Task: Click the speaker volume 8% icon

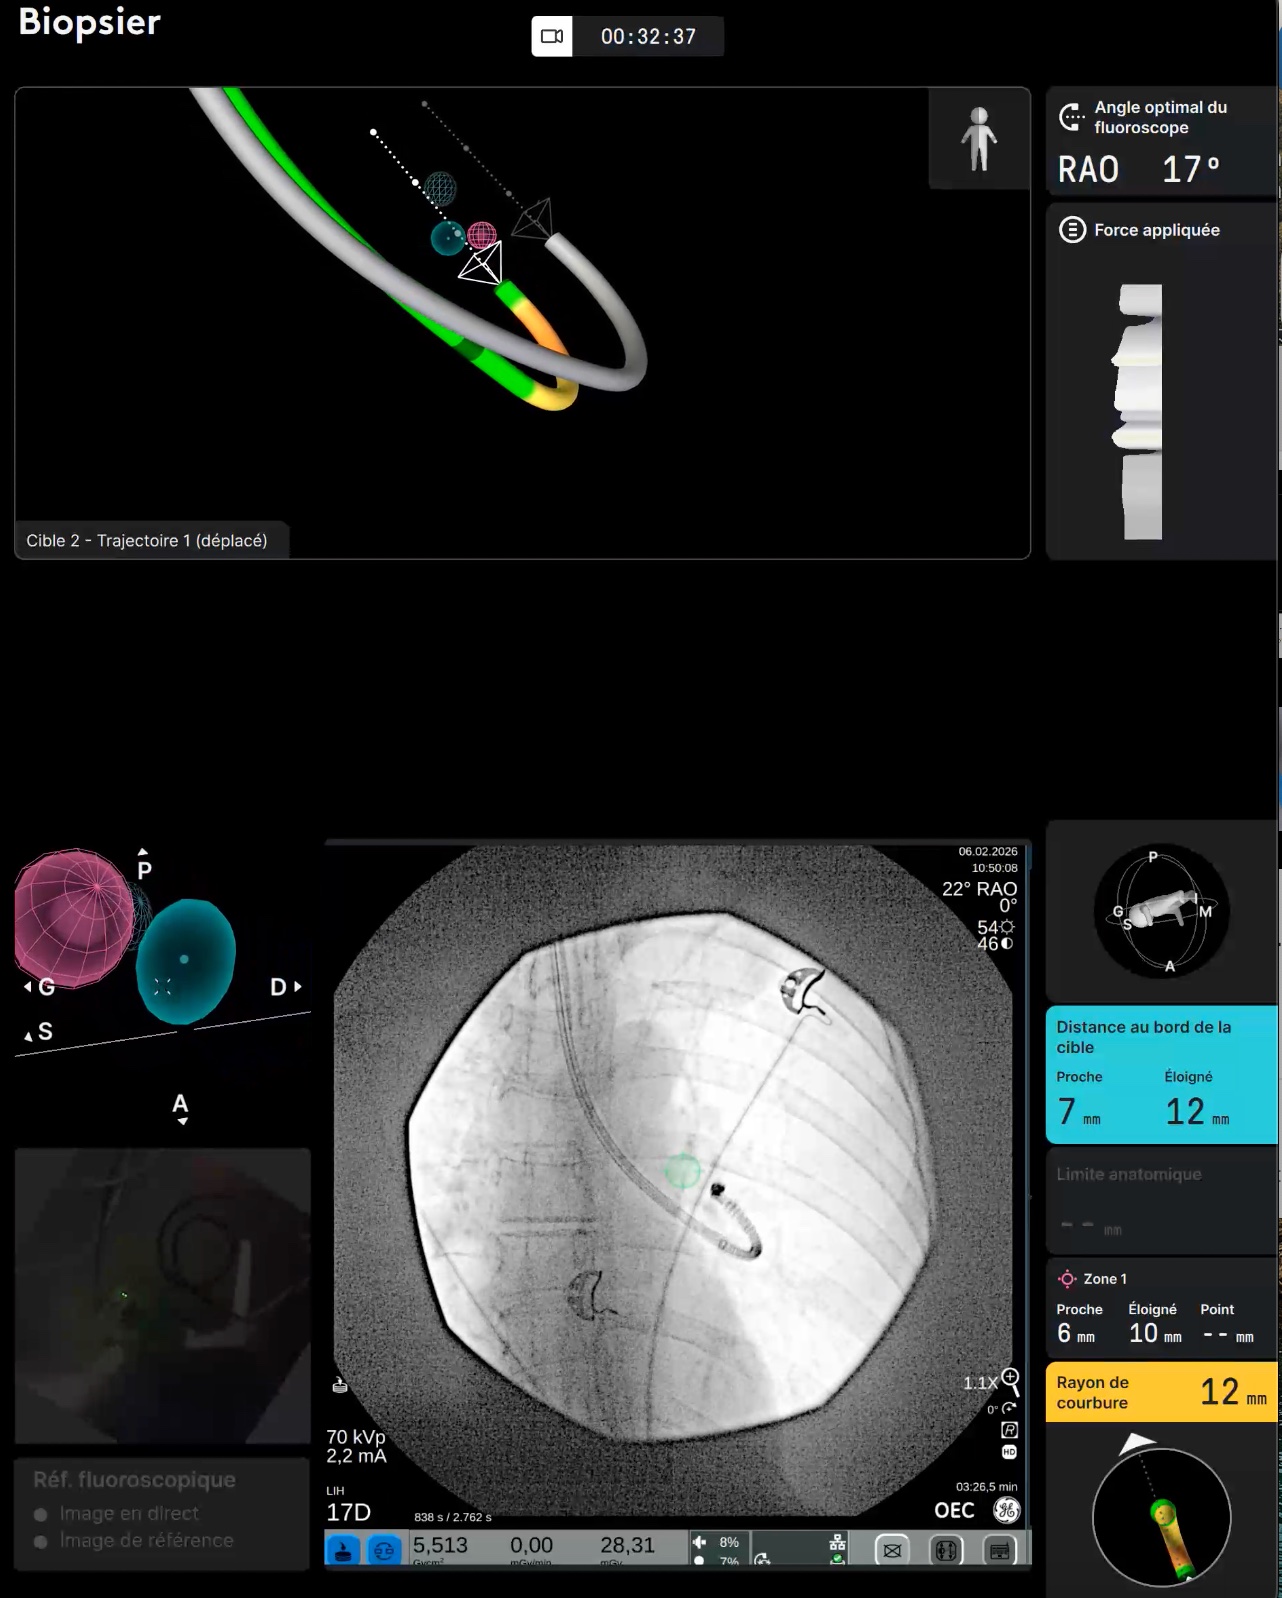Action: coord(699,1542)
